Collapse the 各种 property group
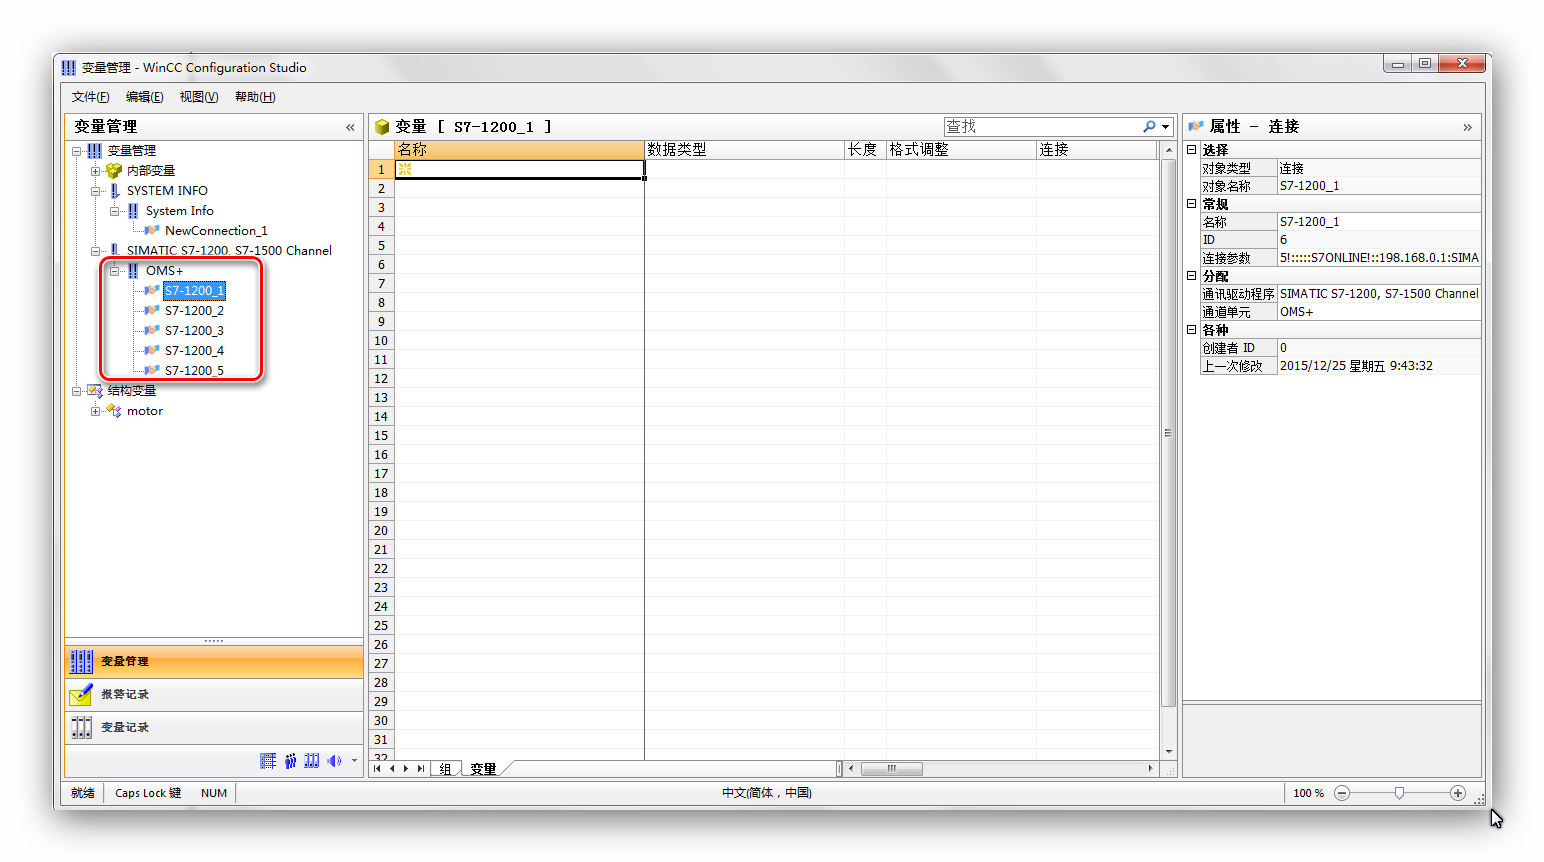This screenshot has width=1544, height=862. [1192, 329]
